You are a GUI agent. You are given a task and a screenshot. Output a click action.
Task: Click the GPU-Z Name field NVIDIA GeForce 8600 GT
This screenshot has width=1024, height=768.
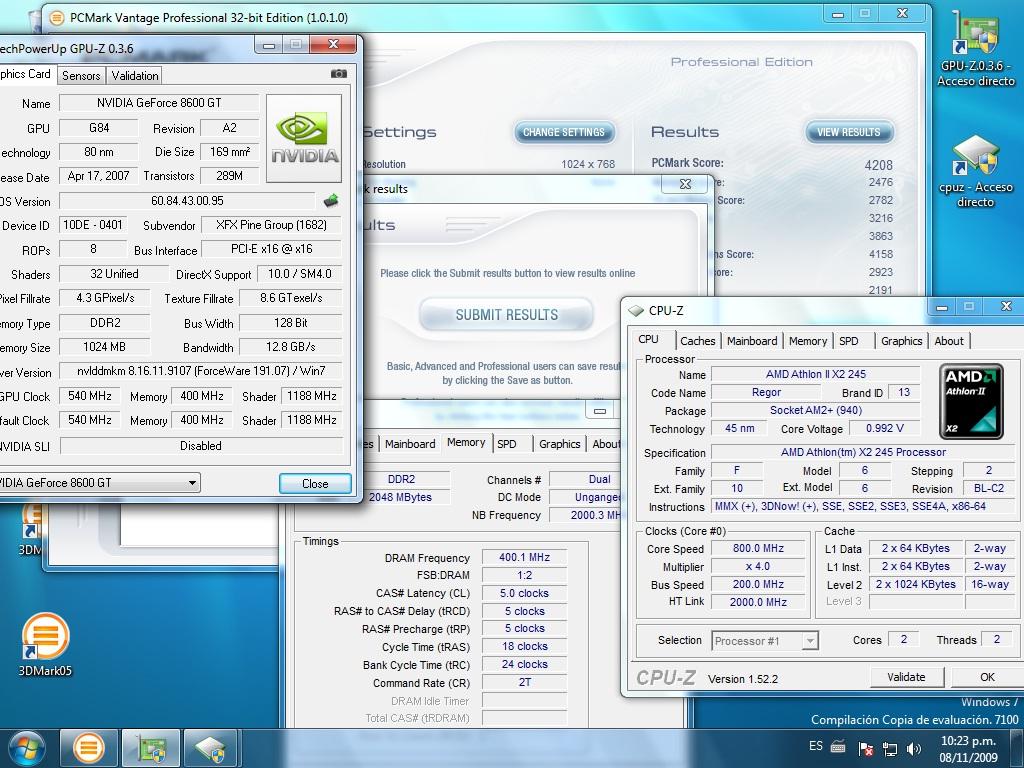pyautogui.click(x=159, y=103)
